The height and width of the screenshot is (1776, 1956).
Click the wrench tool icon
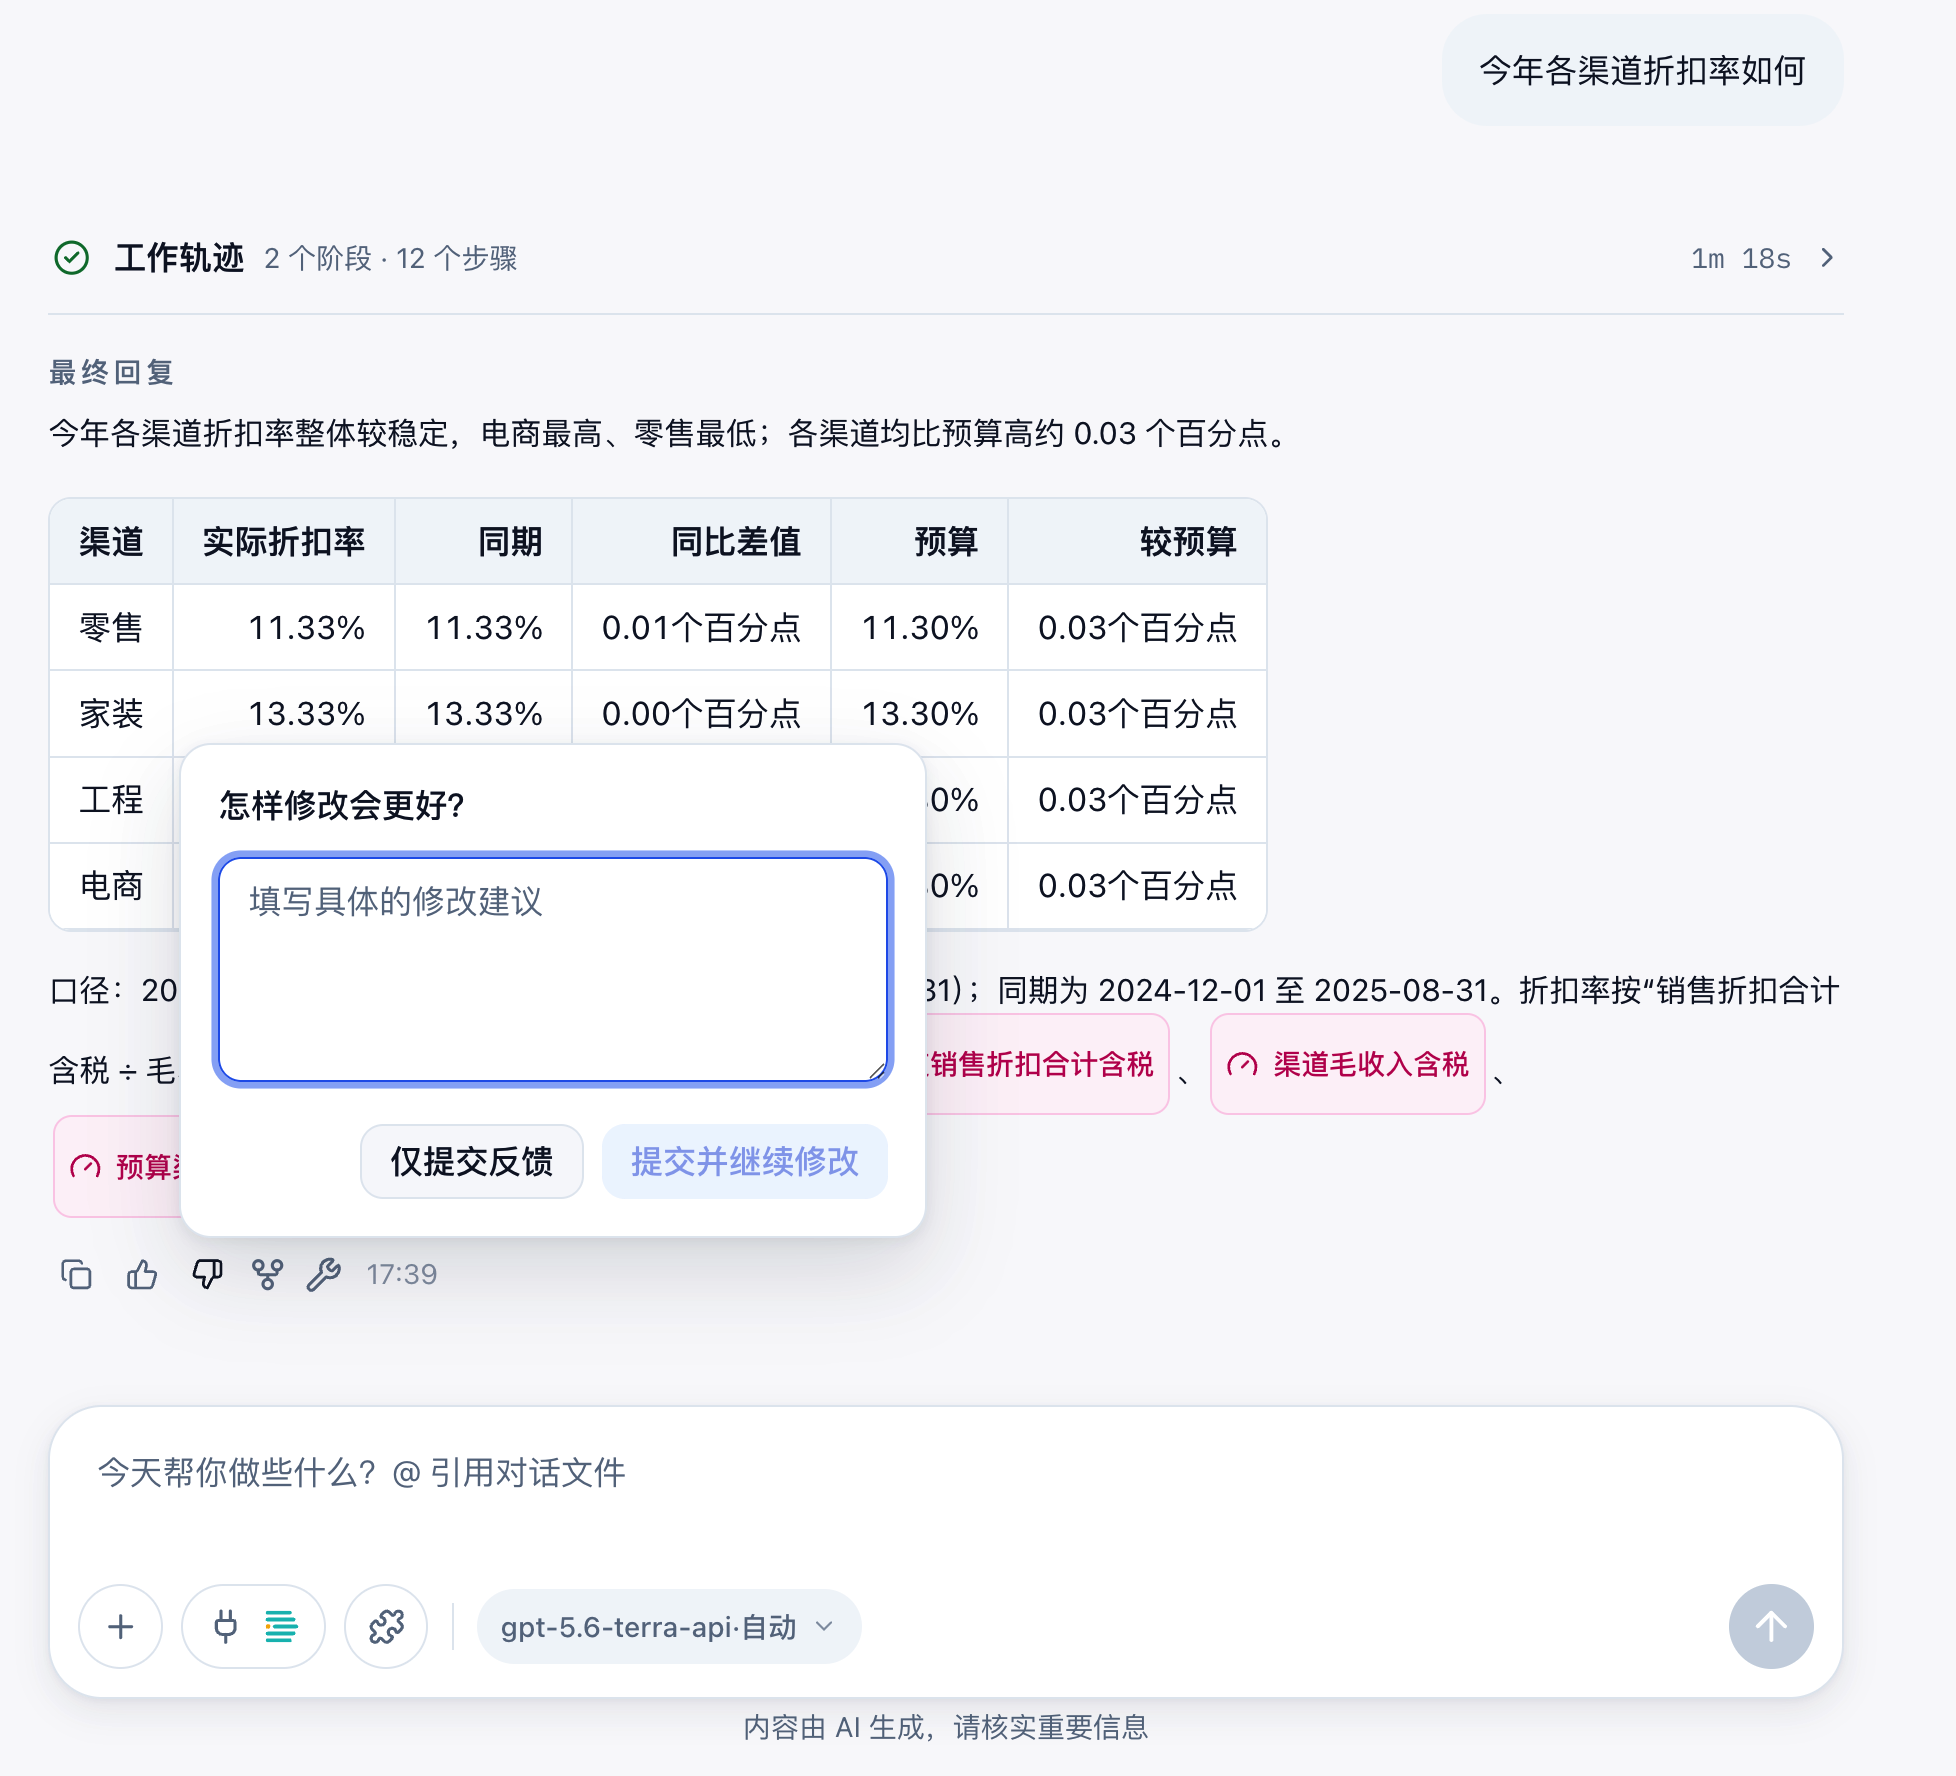point(324,1274)
